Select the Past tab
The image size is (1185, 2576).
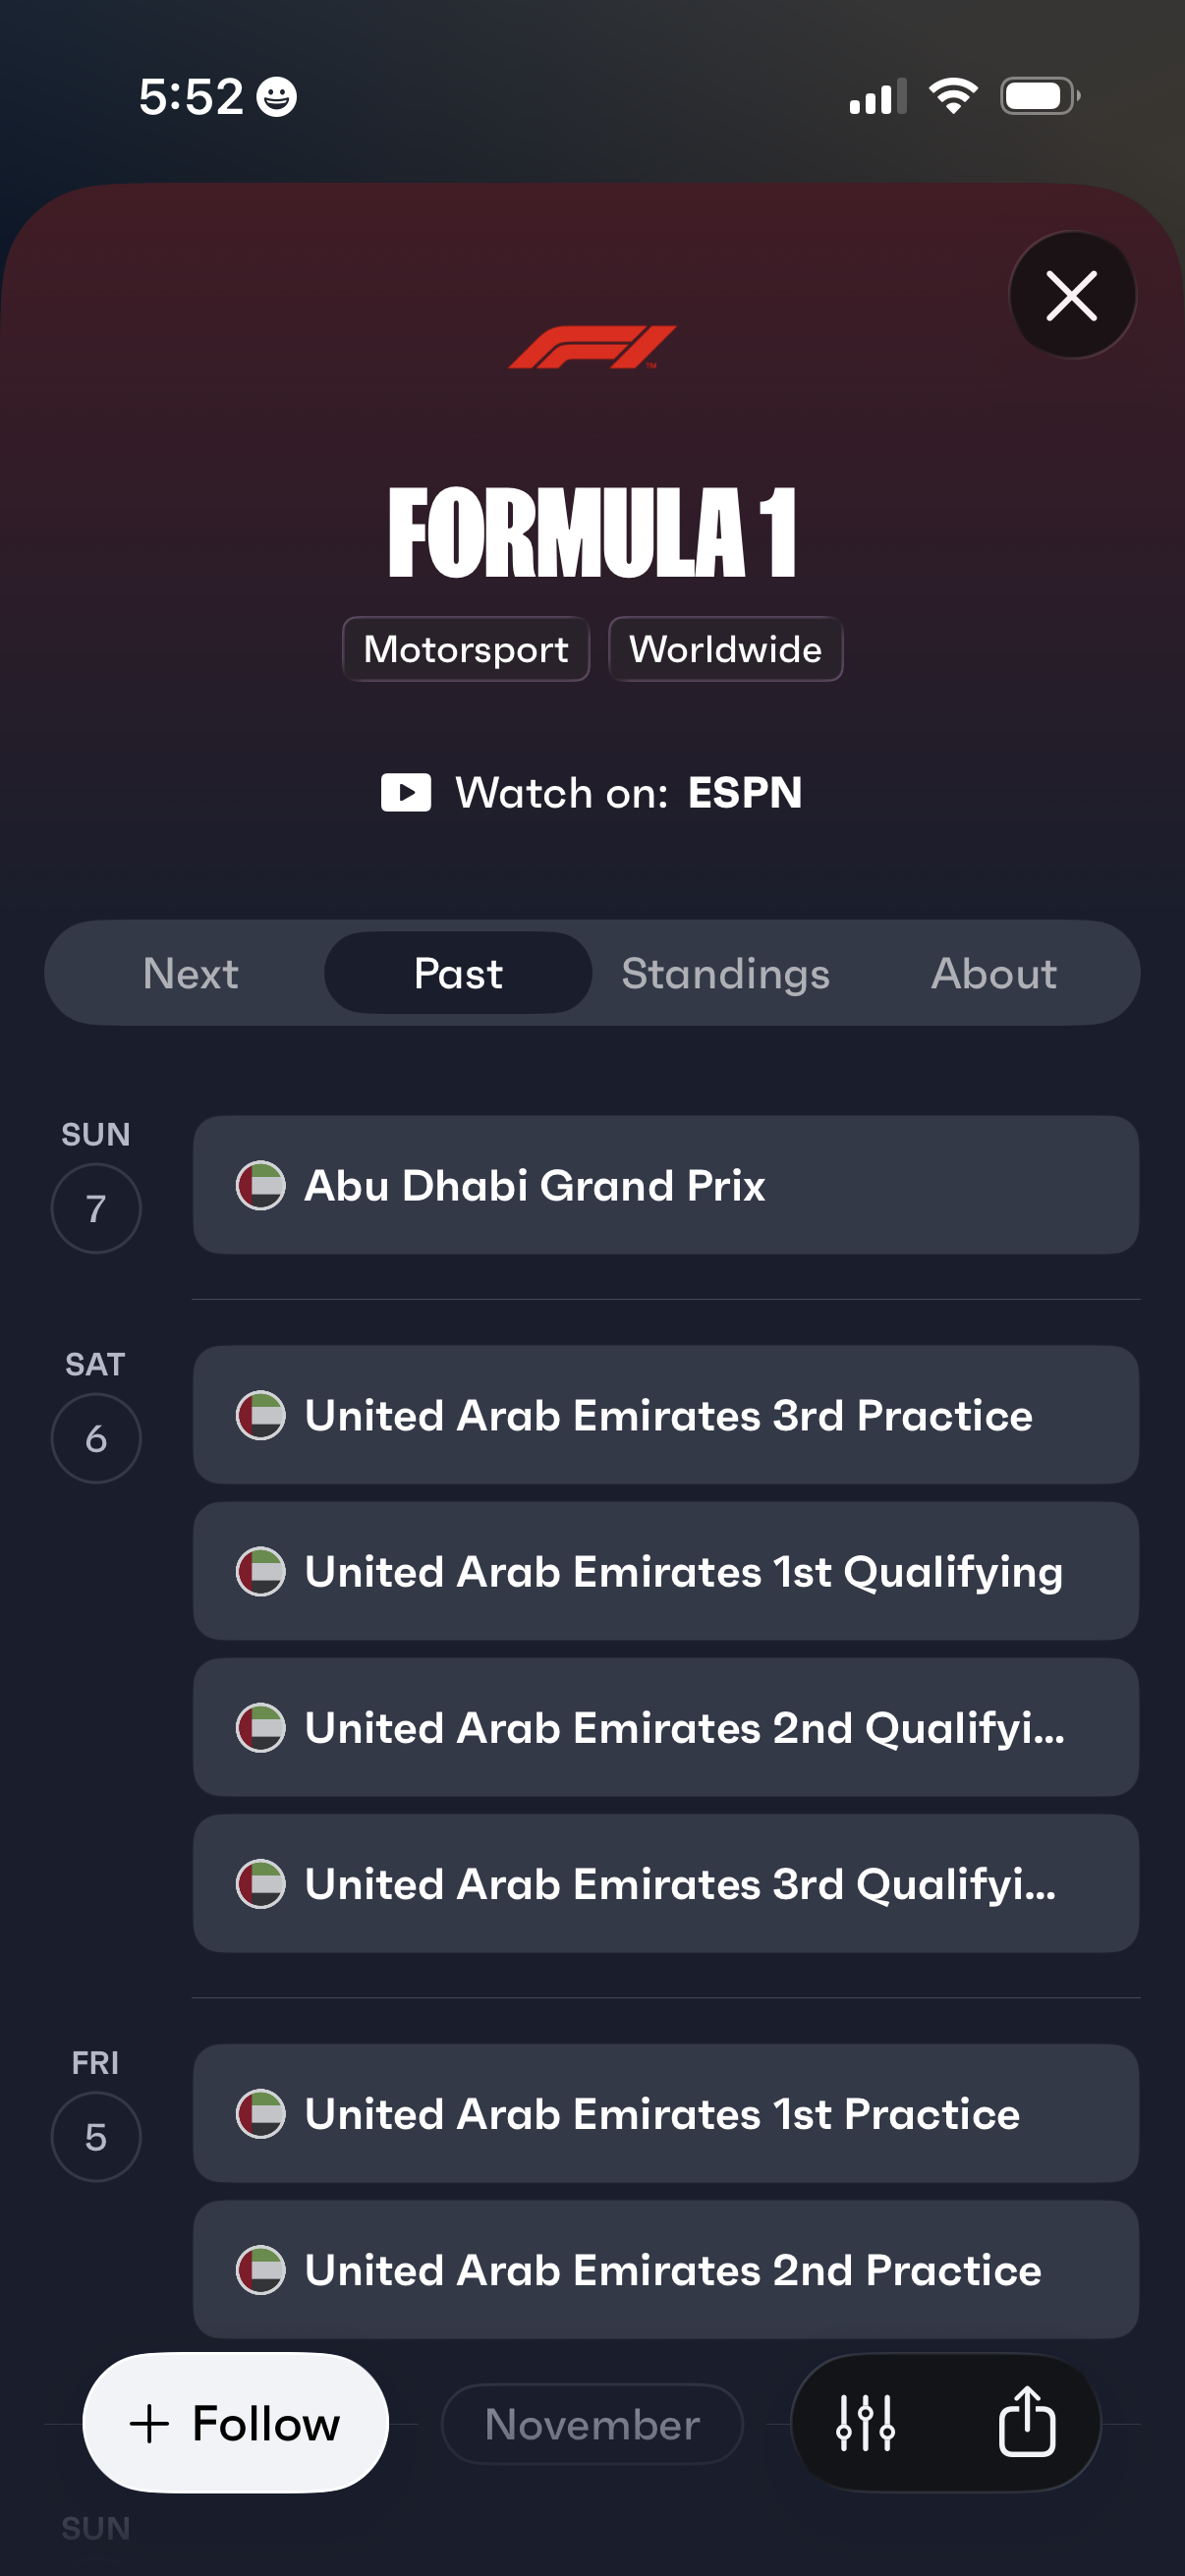click(458, 974)
